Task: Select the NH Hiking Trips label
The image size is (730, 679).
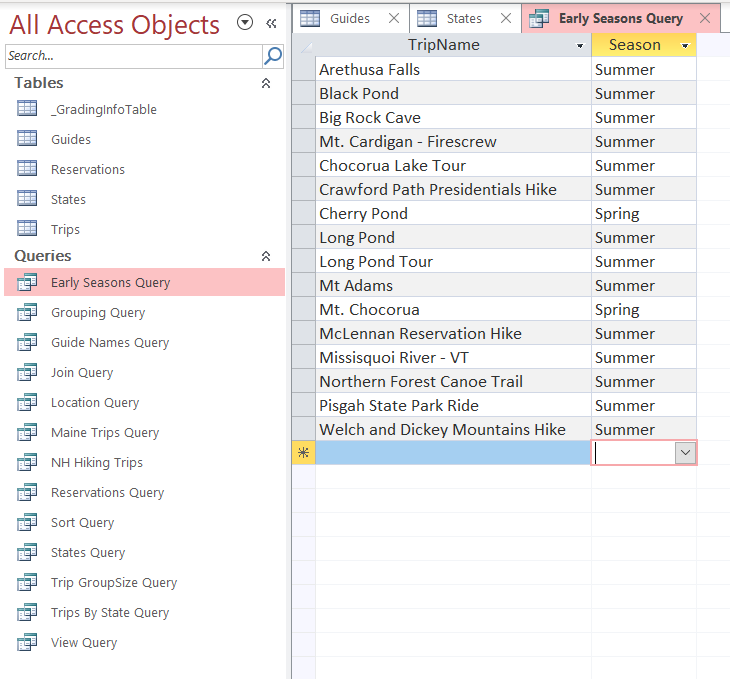Action: pyautogui.click(x=97, y=462)
